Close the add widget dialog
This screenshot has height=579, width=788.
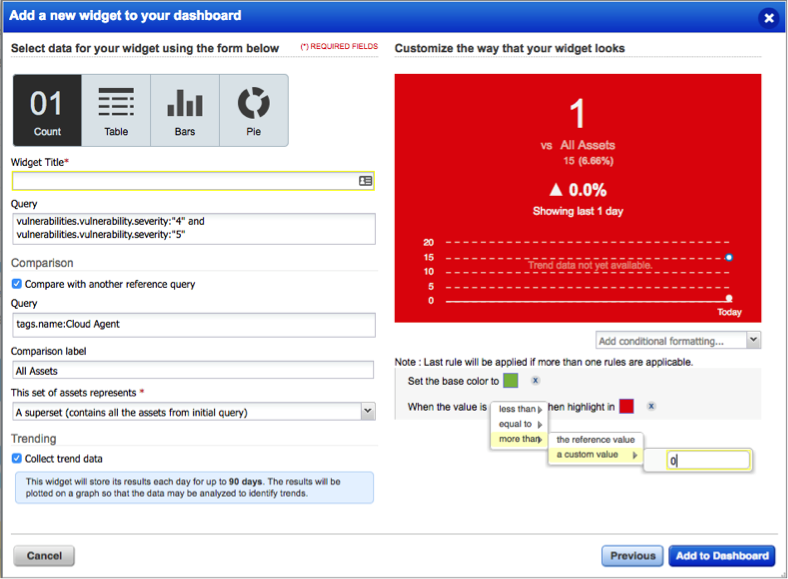coord(768,18)
